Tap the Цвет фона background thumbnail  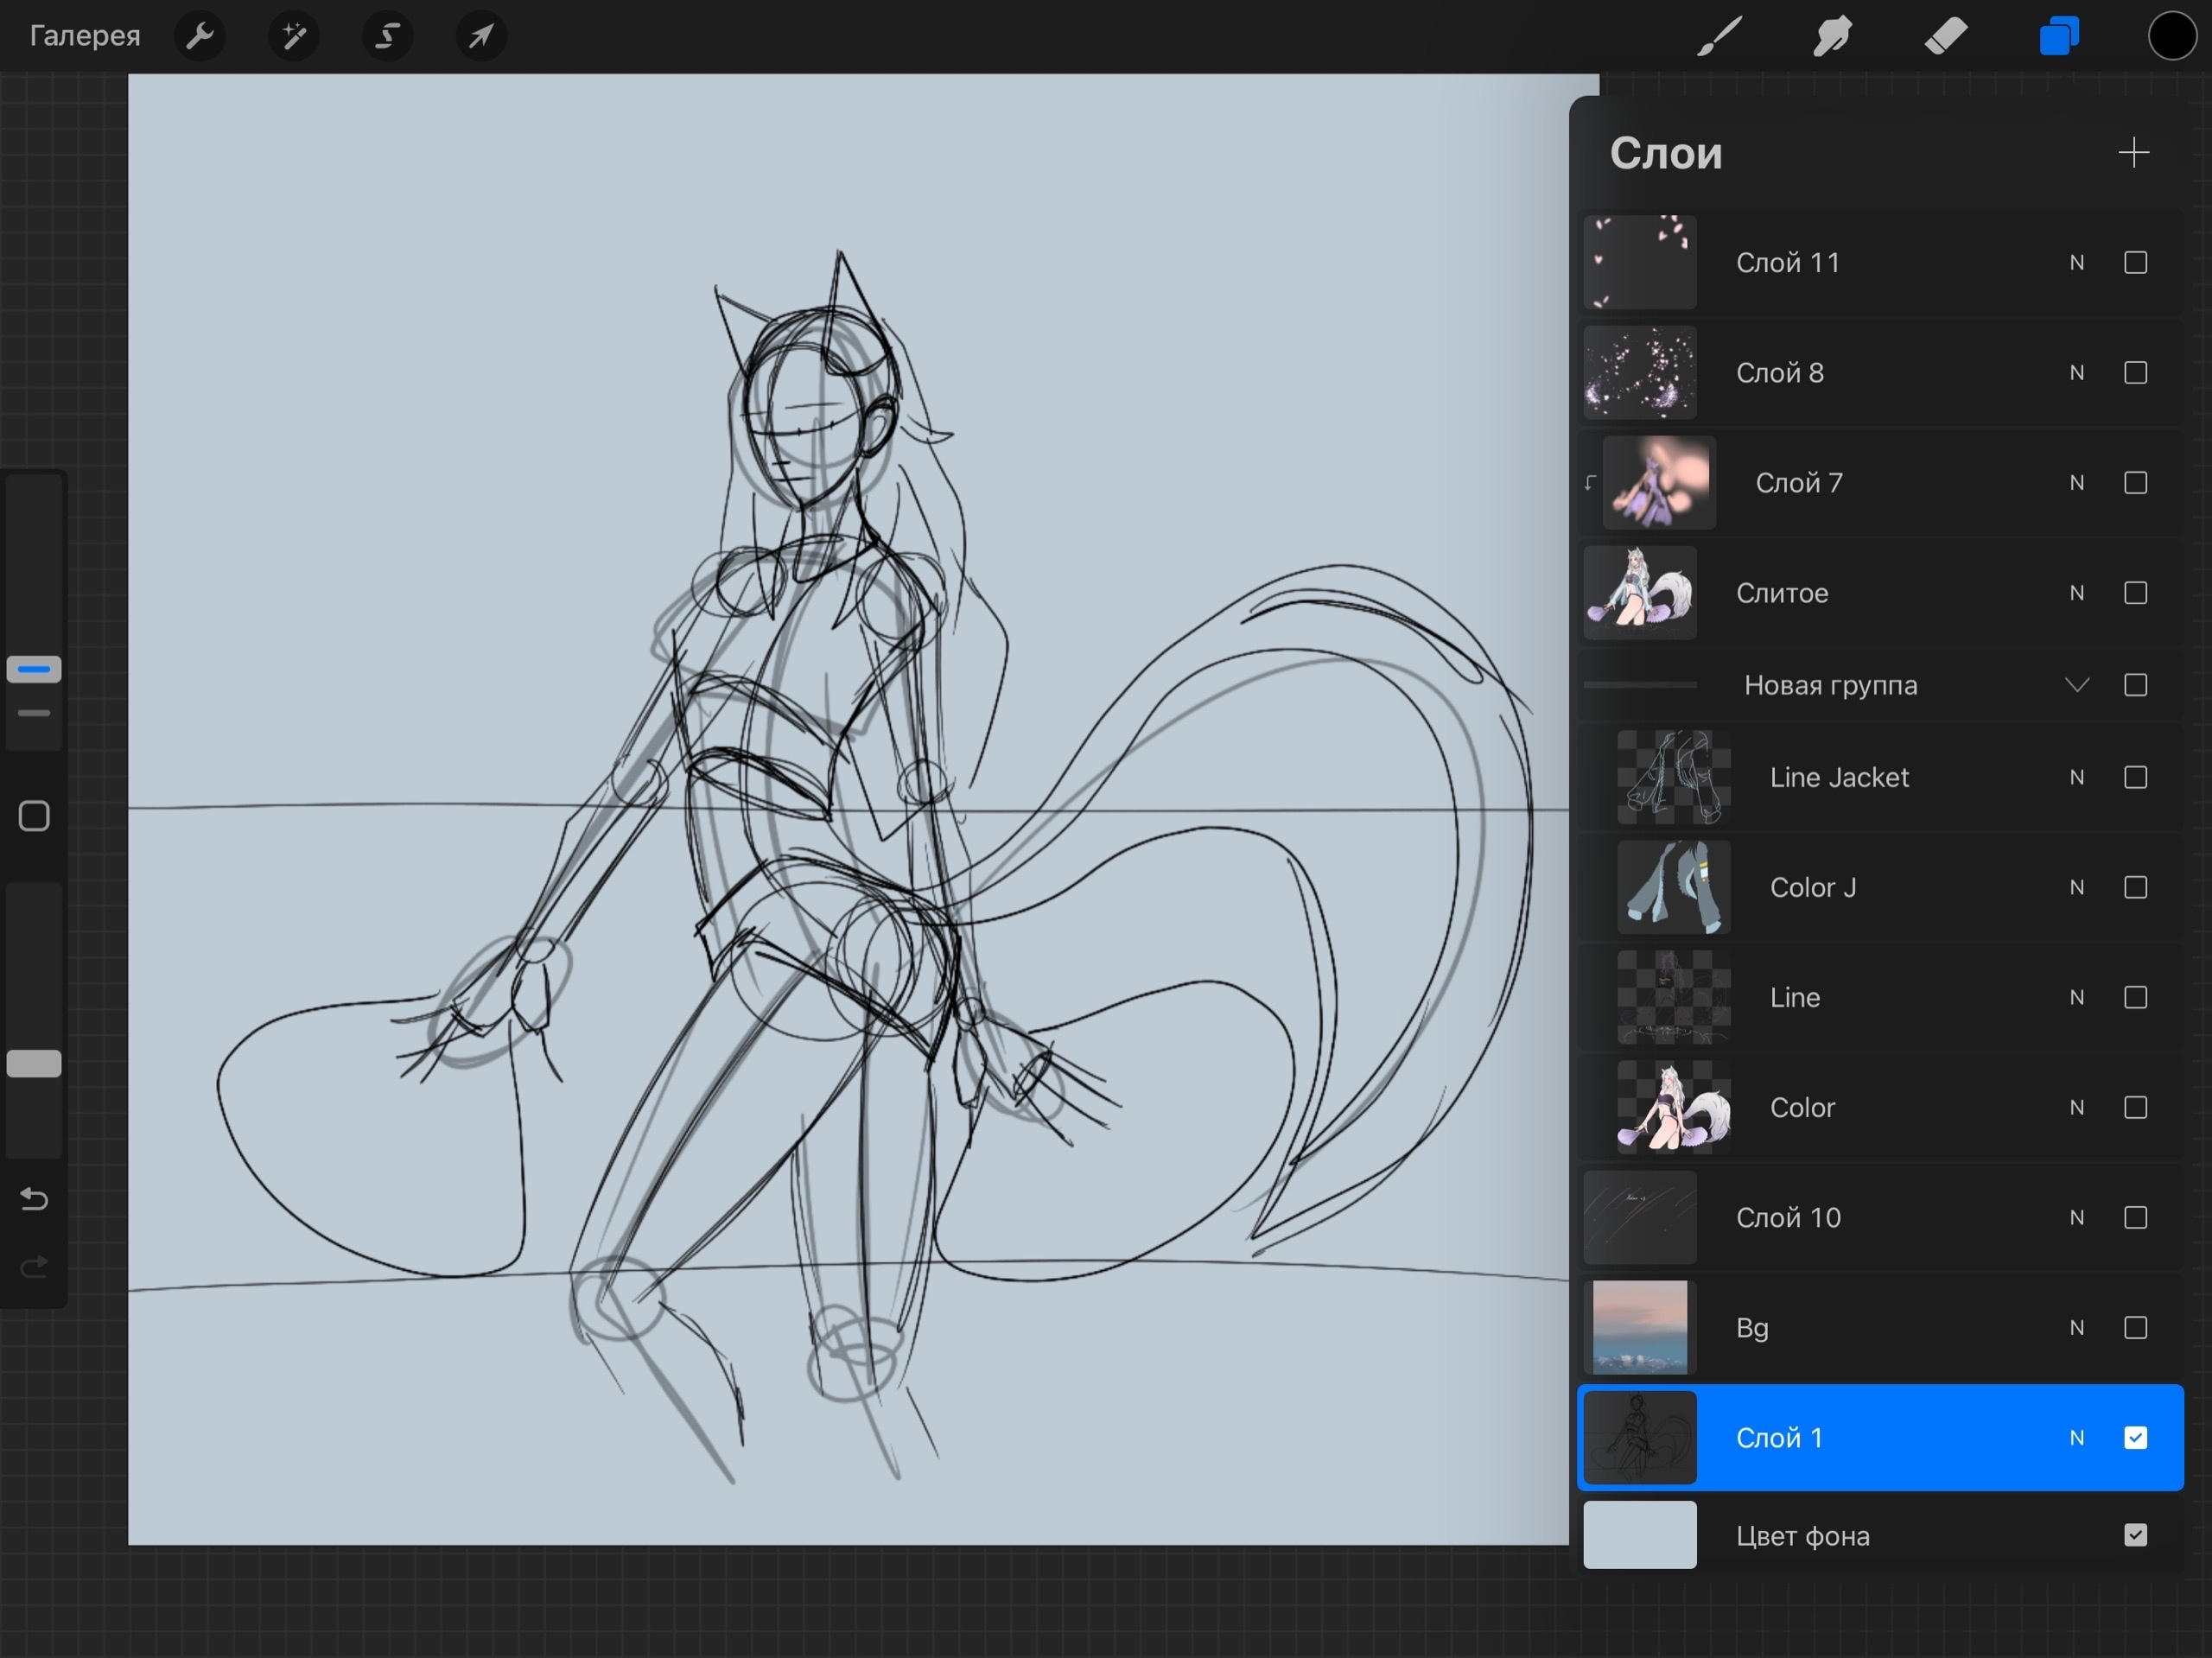(1640, 1535)
